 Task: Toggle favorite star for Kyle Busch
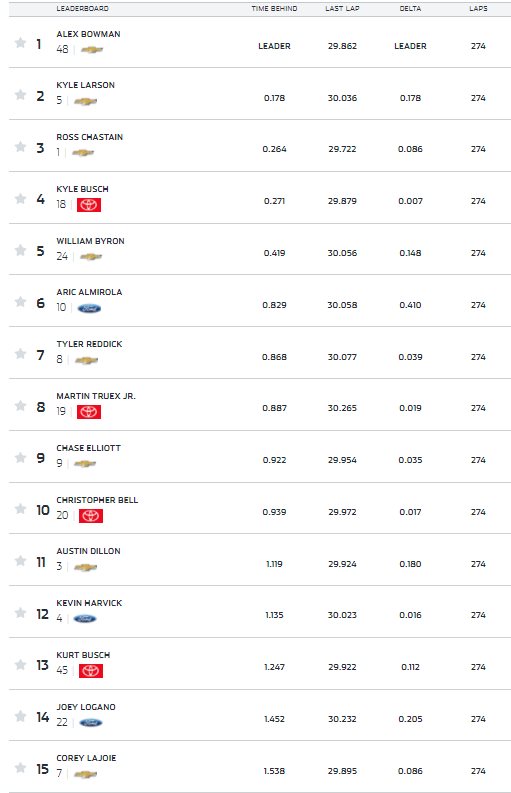[20, 198]
